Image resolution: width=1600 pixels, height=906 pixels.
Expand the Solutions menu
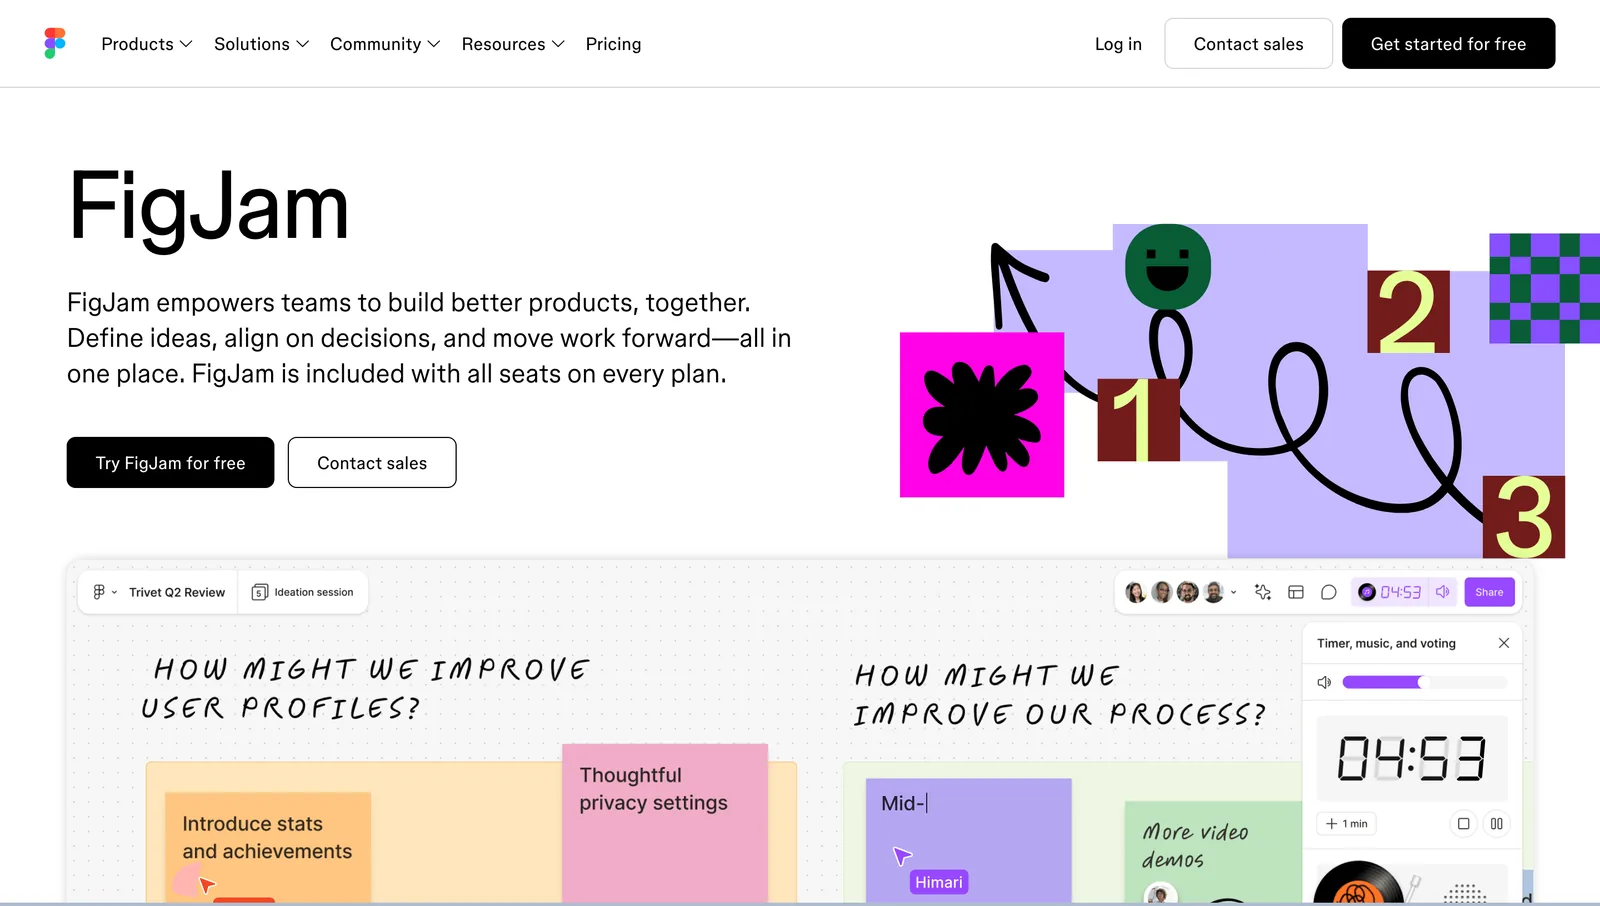tap(261, 44)
